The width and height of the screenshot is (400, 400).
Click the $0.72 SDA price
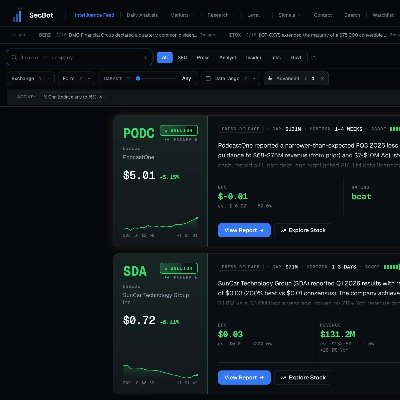click(x=139, y=320)
